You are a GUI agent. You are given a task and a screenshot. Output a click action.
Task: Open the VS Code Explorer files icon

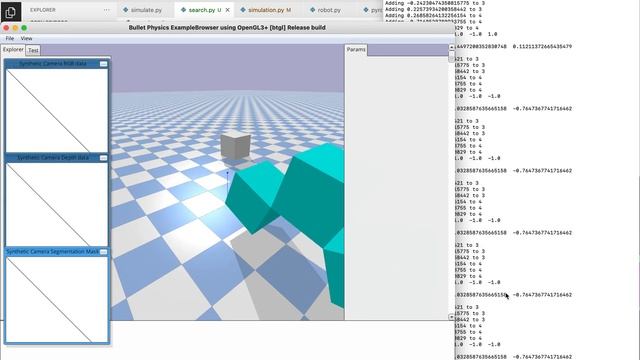click(x=11, y=12)
